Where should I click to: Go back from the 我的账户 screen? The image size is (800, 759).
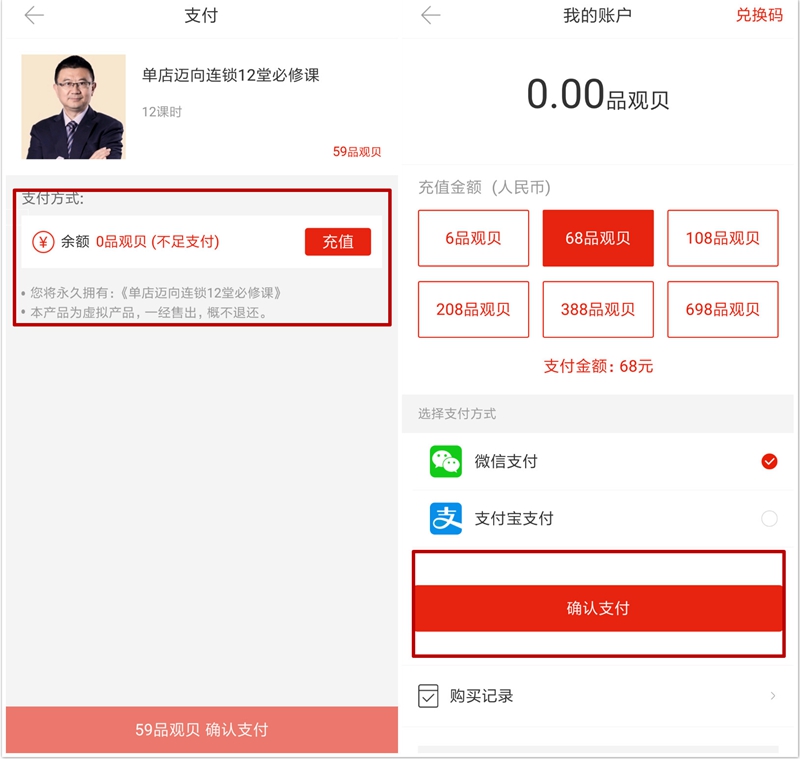point(431,15)
